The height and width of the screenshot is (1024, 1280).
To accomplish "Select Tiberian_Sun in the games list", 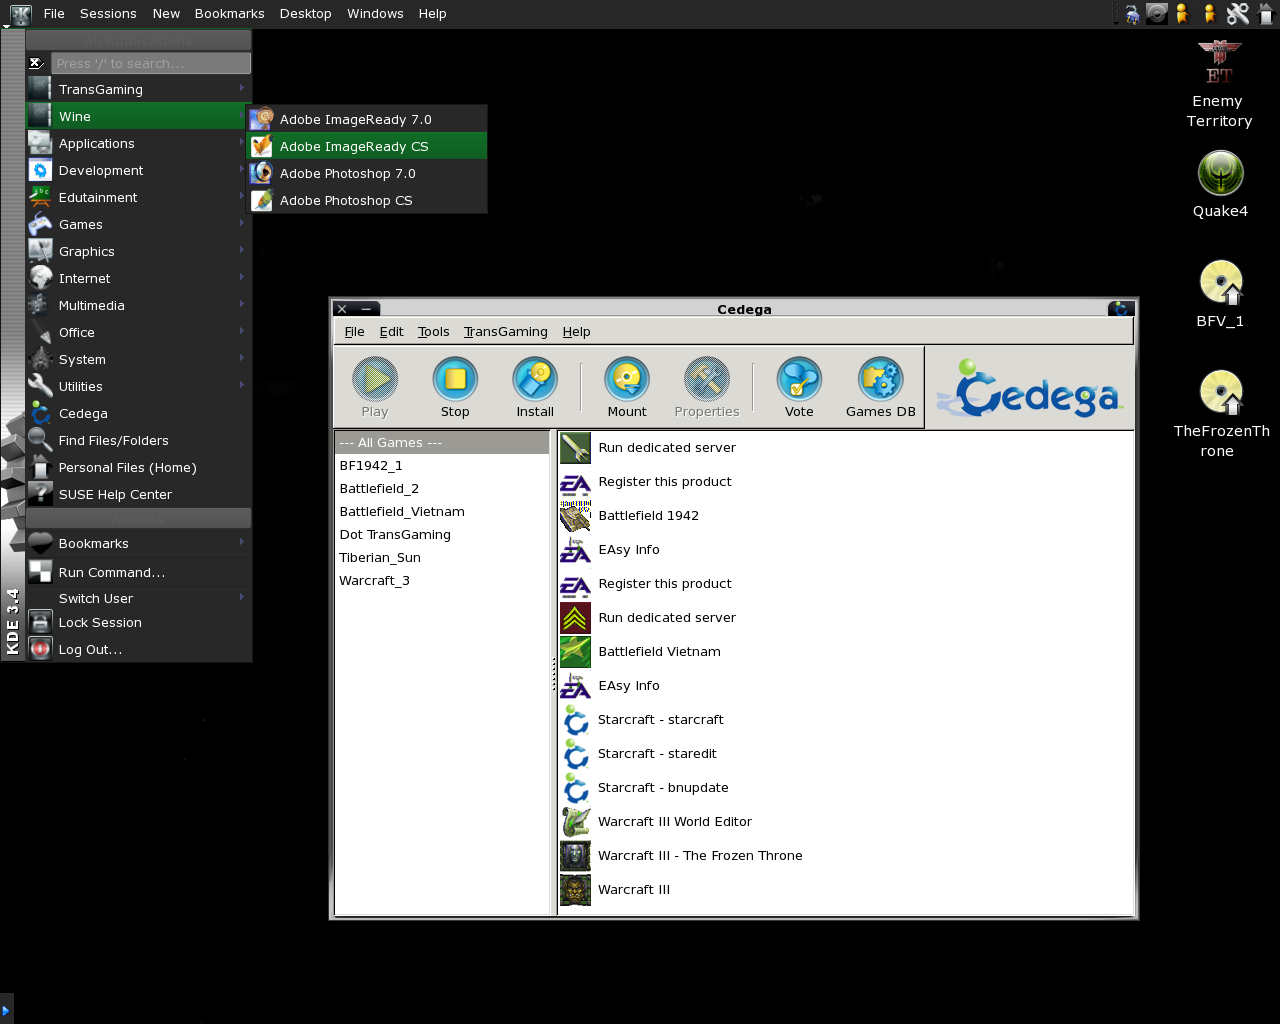I will (x=442, y=558).
